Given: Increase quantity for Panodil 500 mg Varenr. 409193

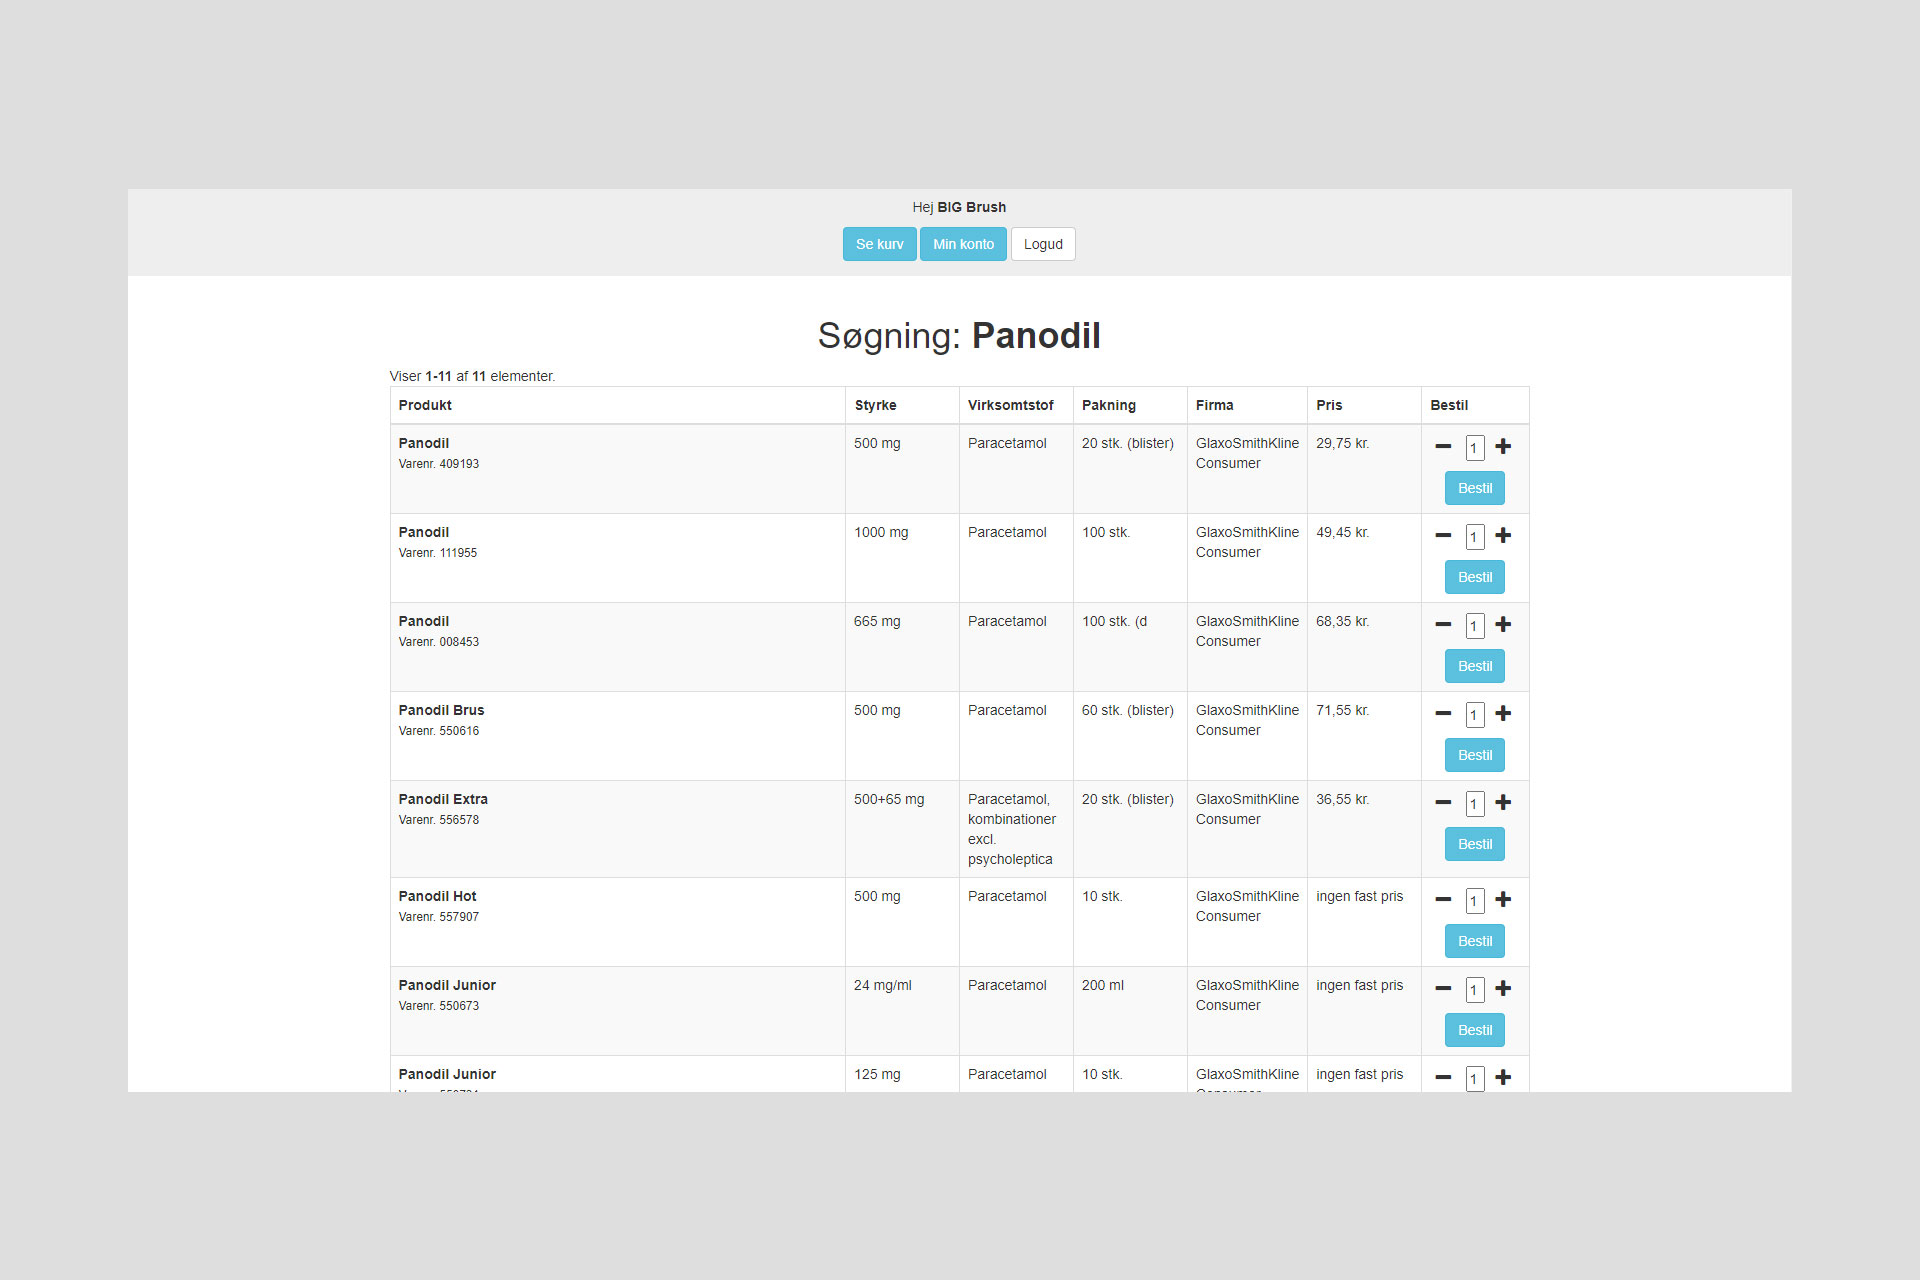Looking at the screenshot, I should click(x=1503, y=446).
